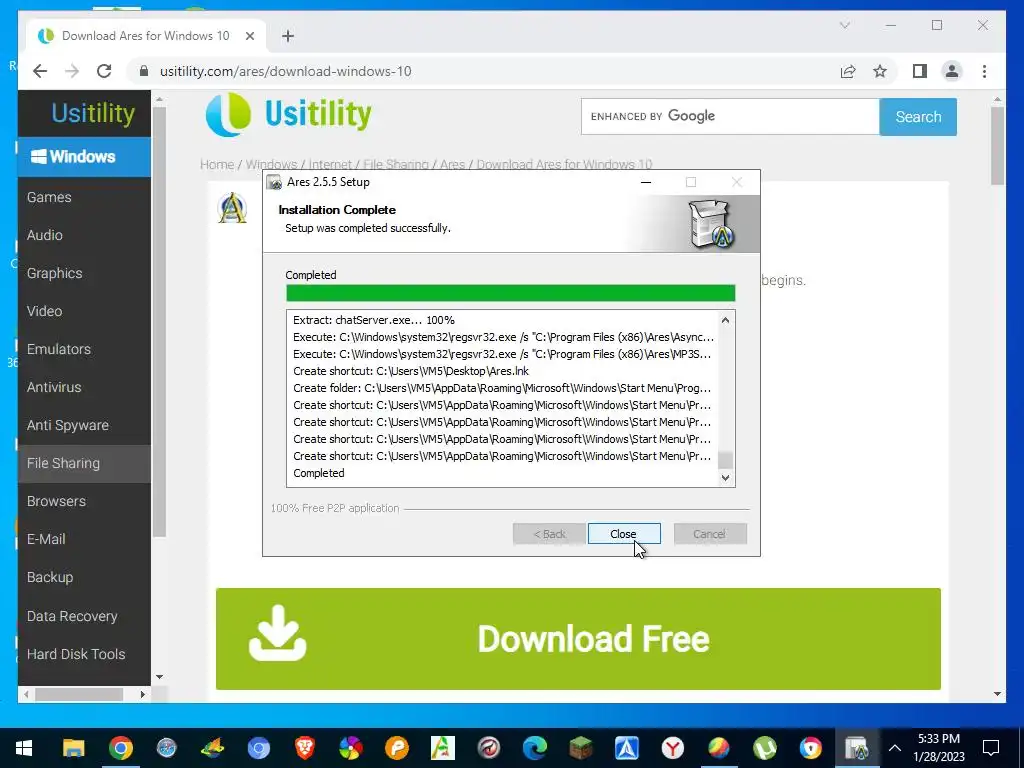Click the disabled Back button in setup
Image resolution: width=1024 pixels, height=768 pixels.
click(549, 534)
